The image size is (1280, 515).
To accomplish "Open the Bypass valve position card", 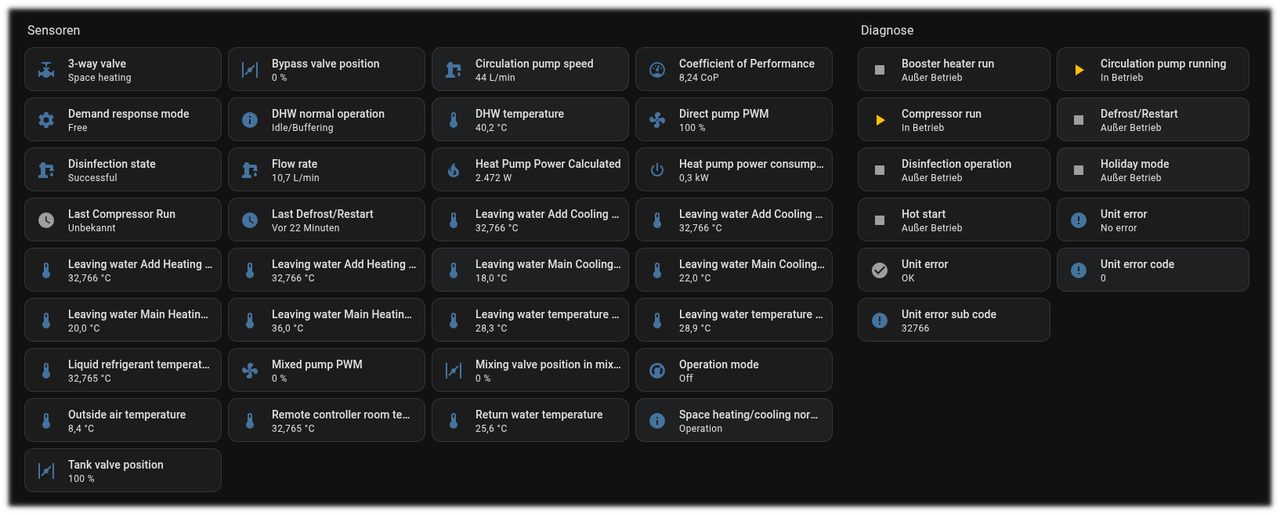I will point(326,70).
